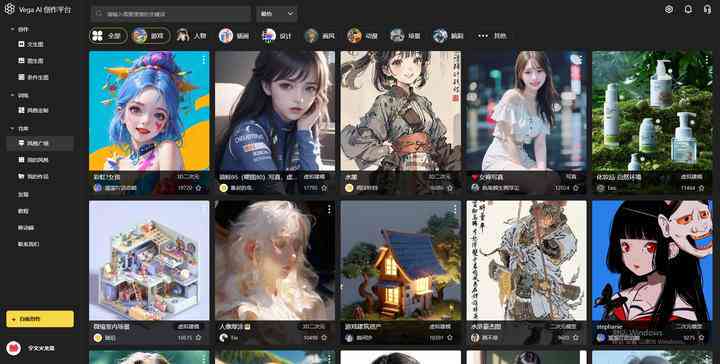Open three-dot menu on skincare bottles card

707,60
